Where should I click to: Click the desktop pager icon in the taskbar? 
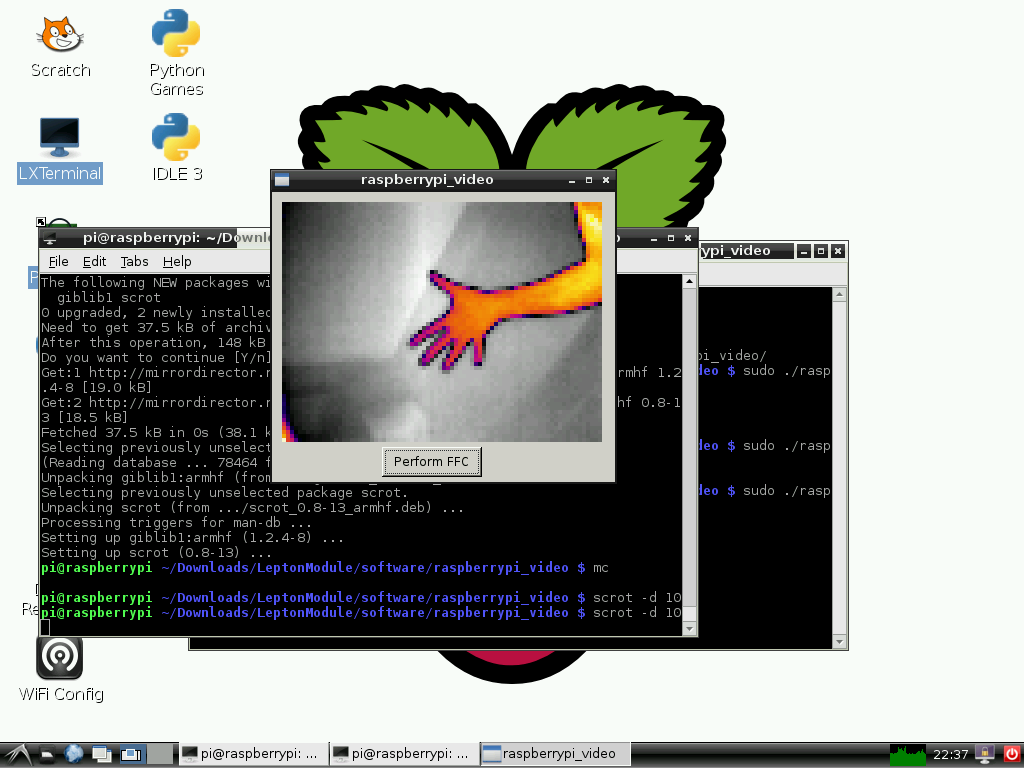click(131, 754)
